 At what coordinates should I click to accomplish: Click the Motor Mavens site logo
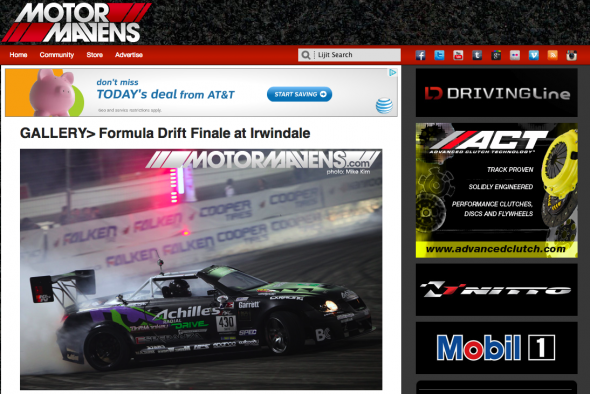pyautogui.click(x=77, y=23)
